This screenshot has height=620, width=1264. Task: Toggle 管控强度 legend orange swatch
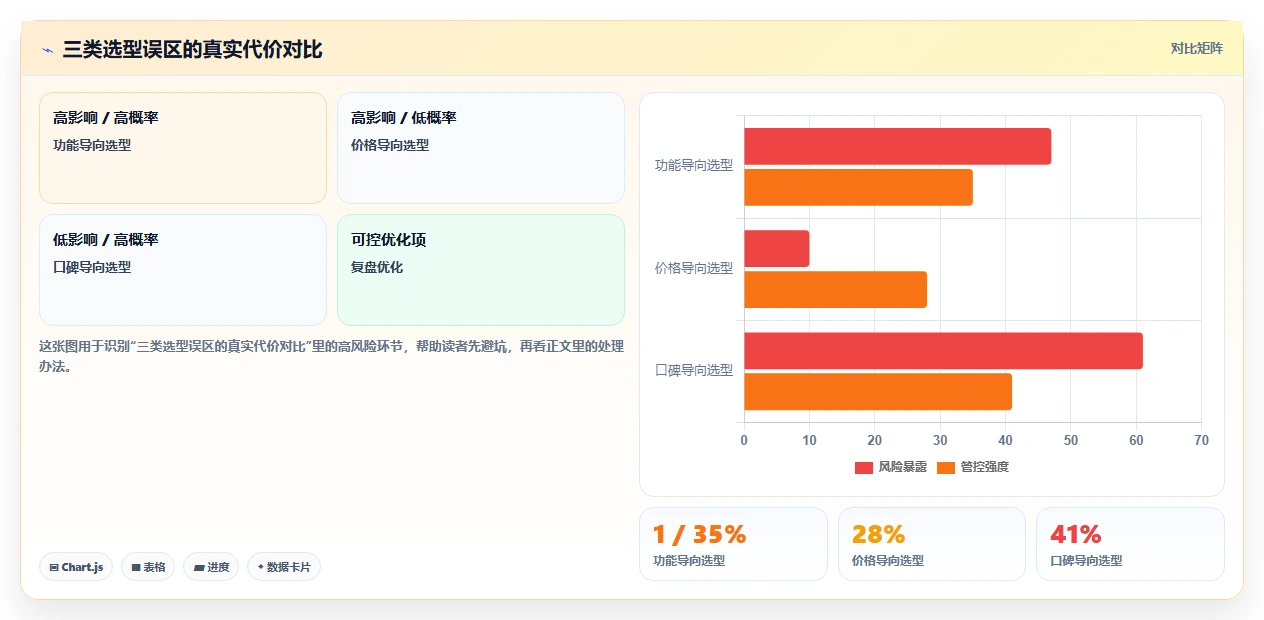click(x=946, y=467)
